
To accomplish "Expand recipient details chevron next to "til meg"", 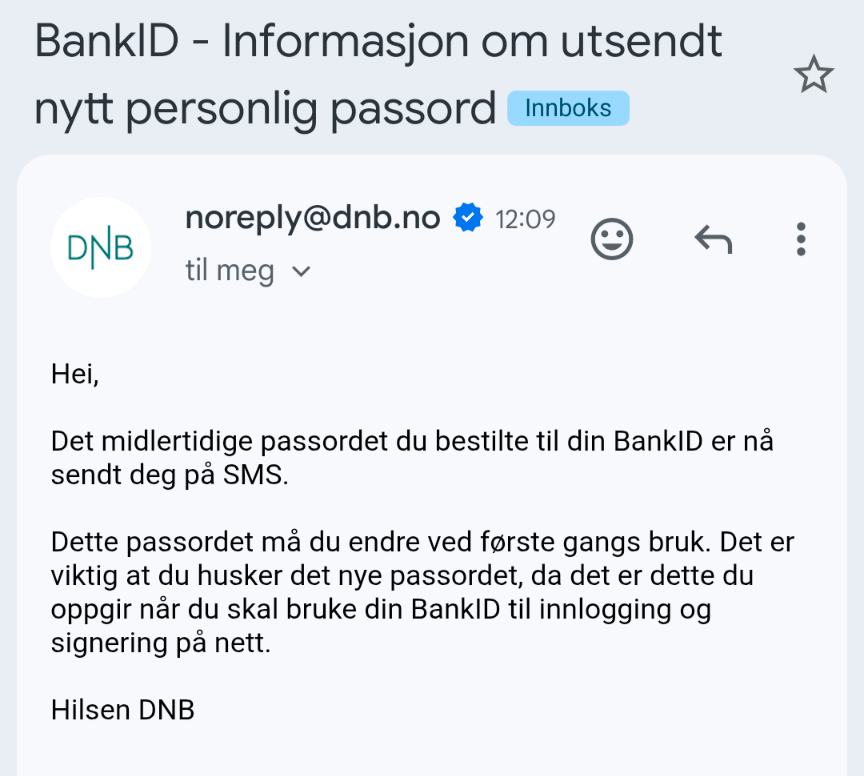I will 300,272.
